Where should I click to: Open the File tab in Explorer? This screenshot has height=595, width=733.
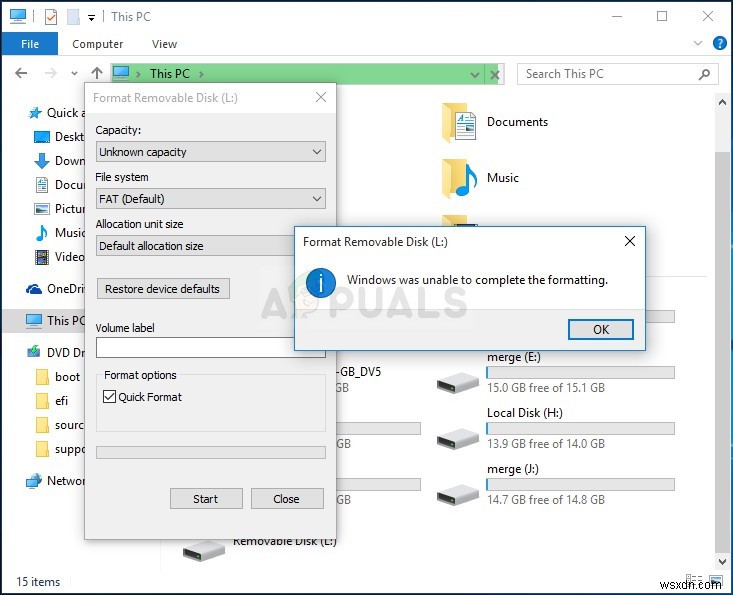click(30, 44)
